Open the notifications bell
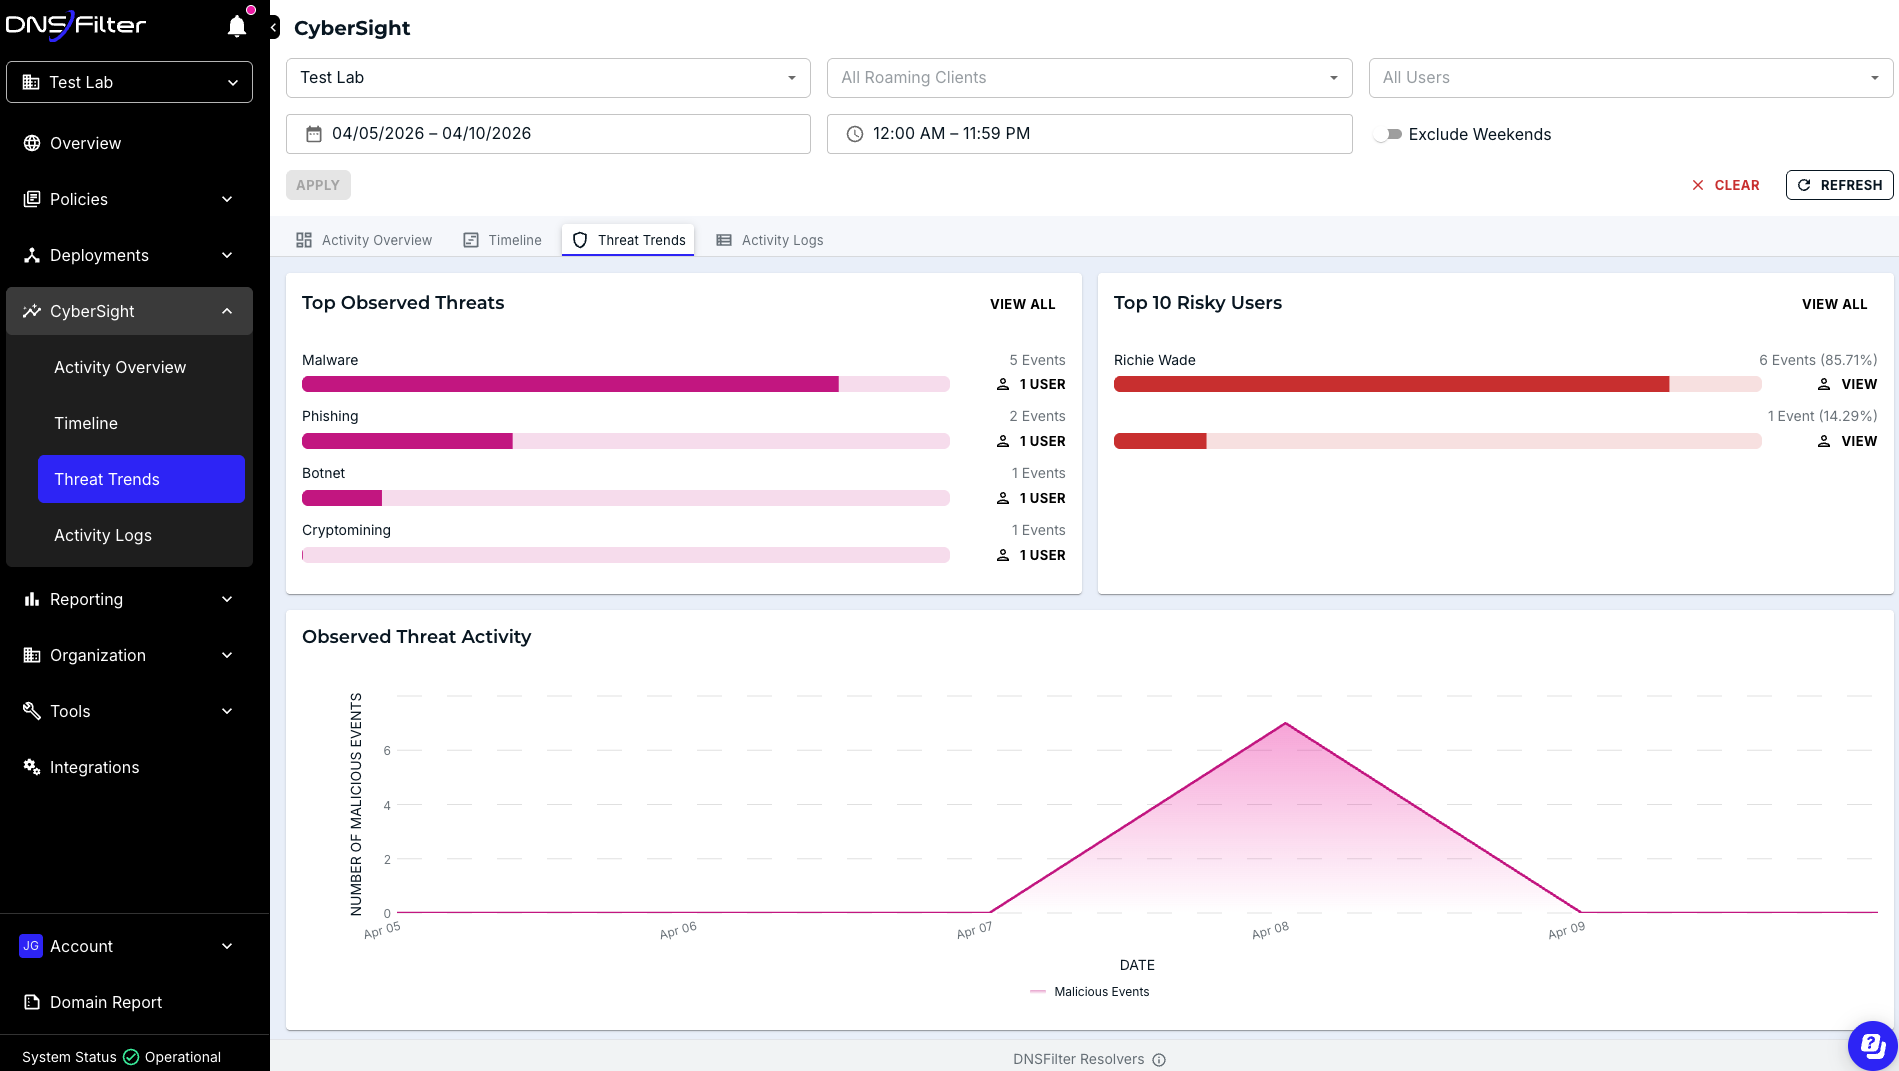The width and height of the screenshot is (1899, 1071). tap(237, 26)
